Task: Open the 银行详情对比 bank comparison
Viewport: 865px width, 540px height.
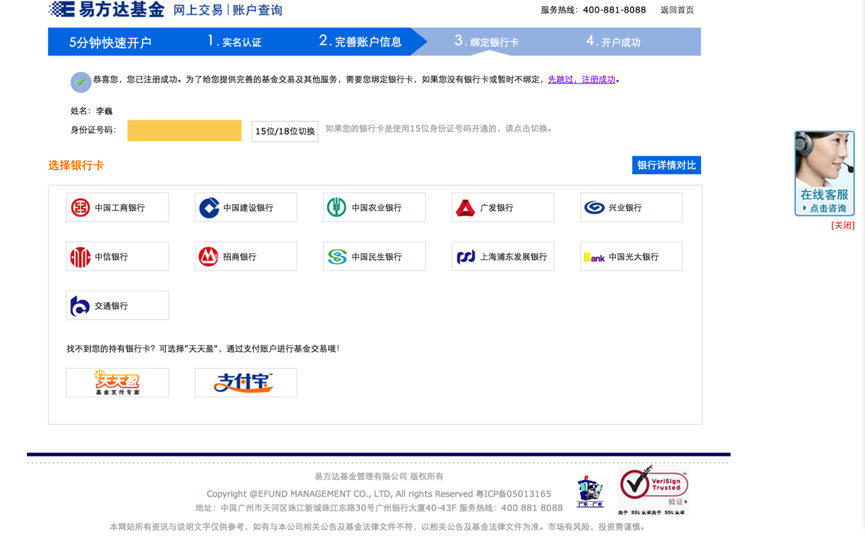Action: coord(666,165)
